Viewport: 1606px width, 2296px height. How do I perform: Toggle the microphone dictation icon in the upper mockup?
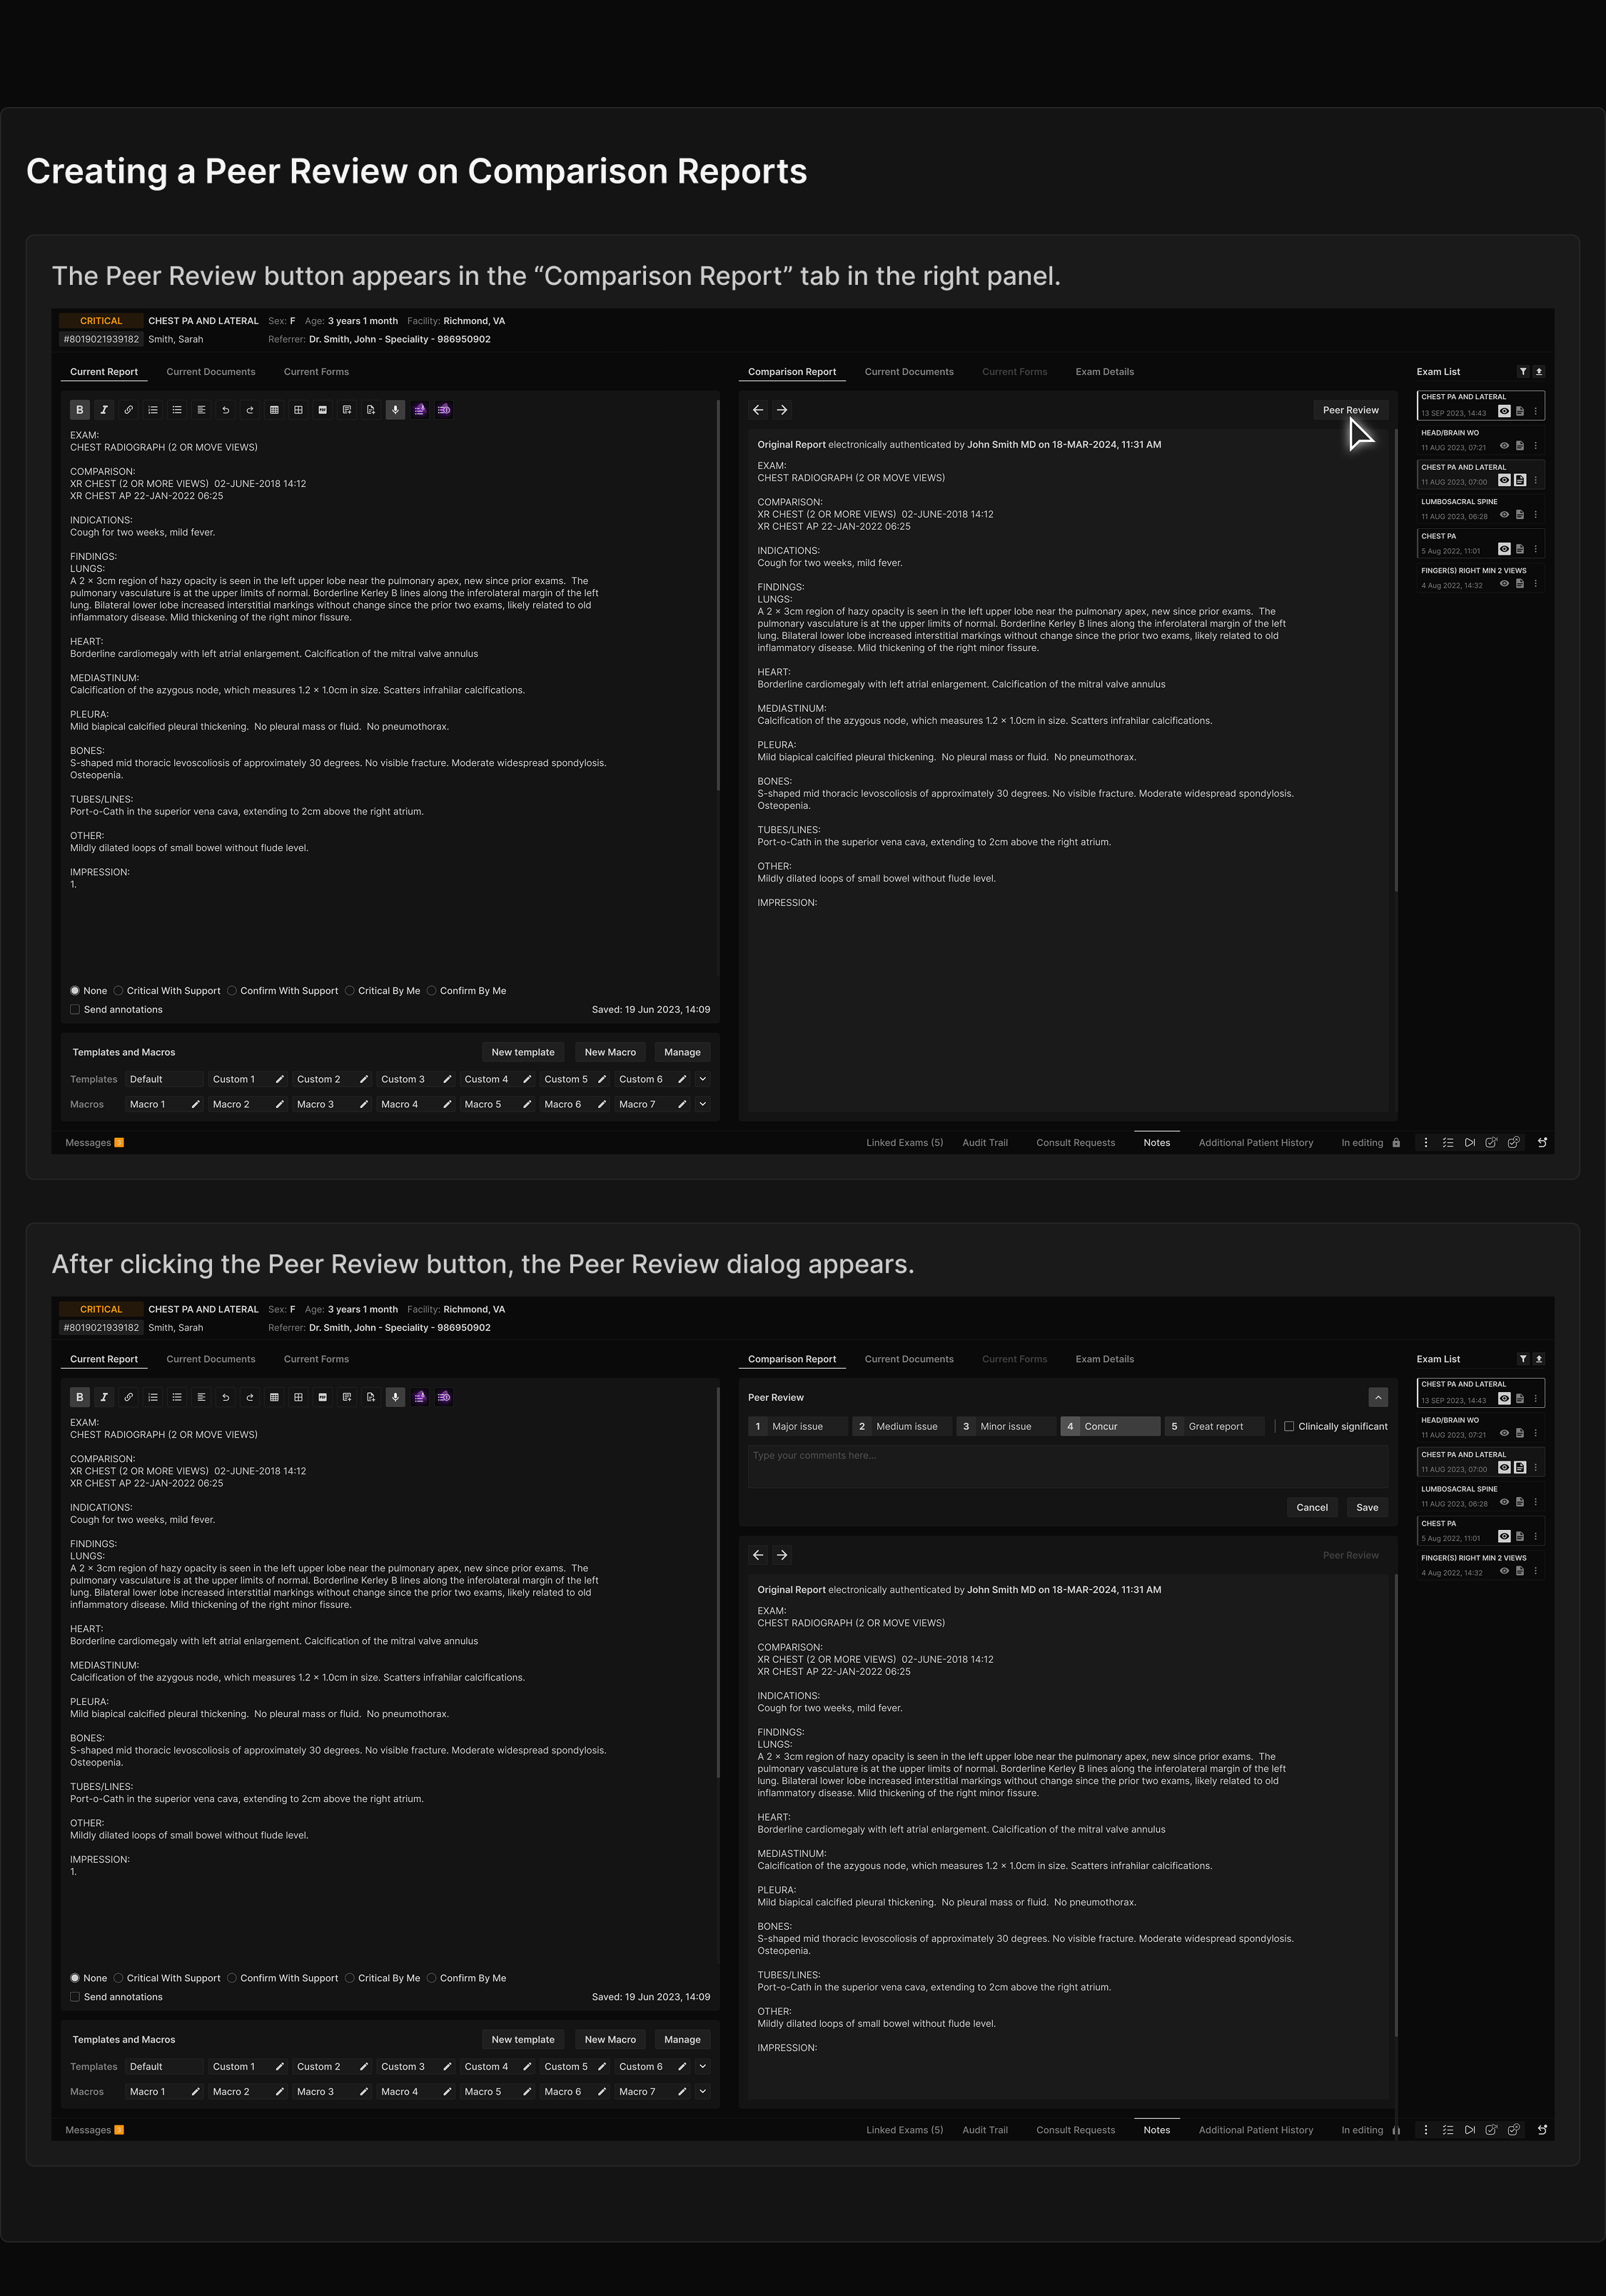pyautogui.click(x=396, y=410)
